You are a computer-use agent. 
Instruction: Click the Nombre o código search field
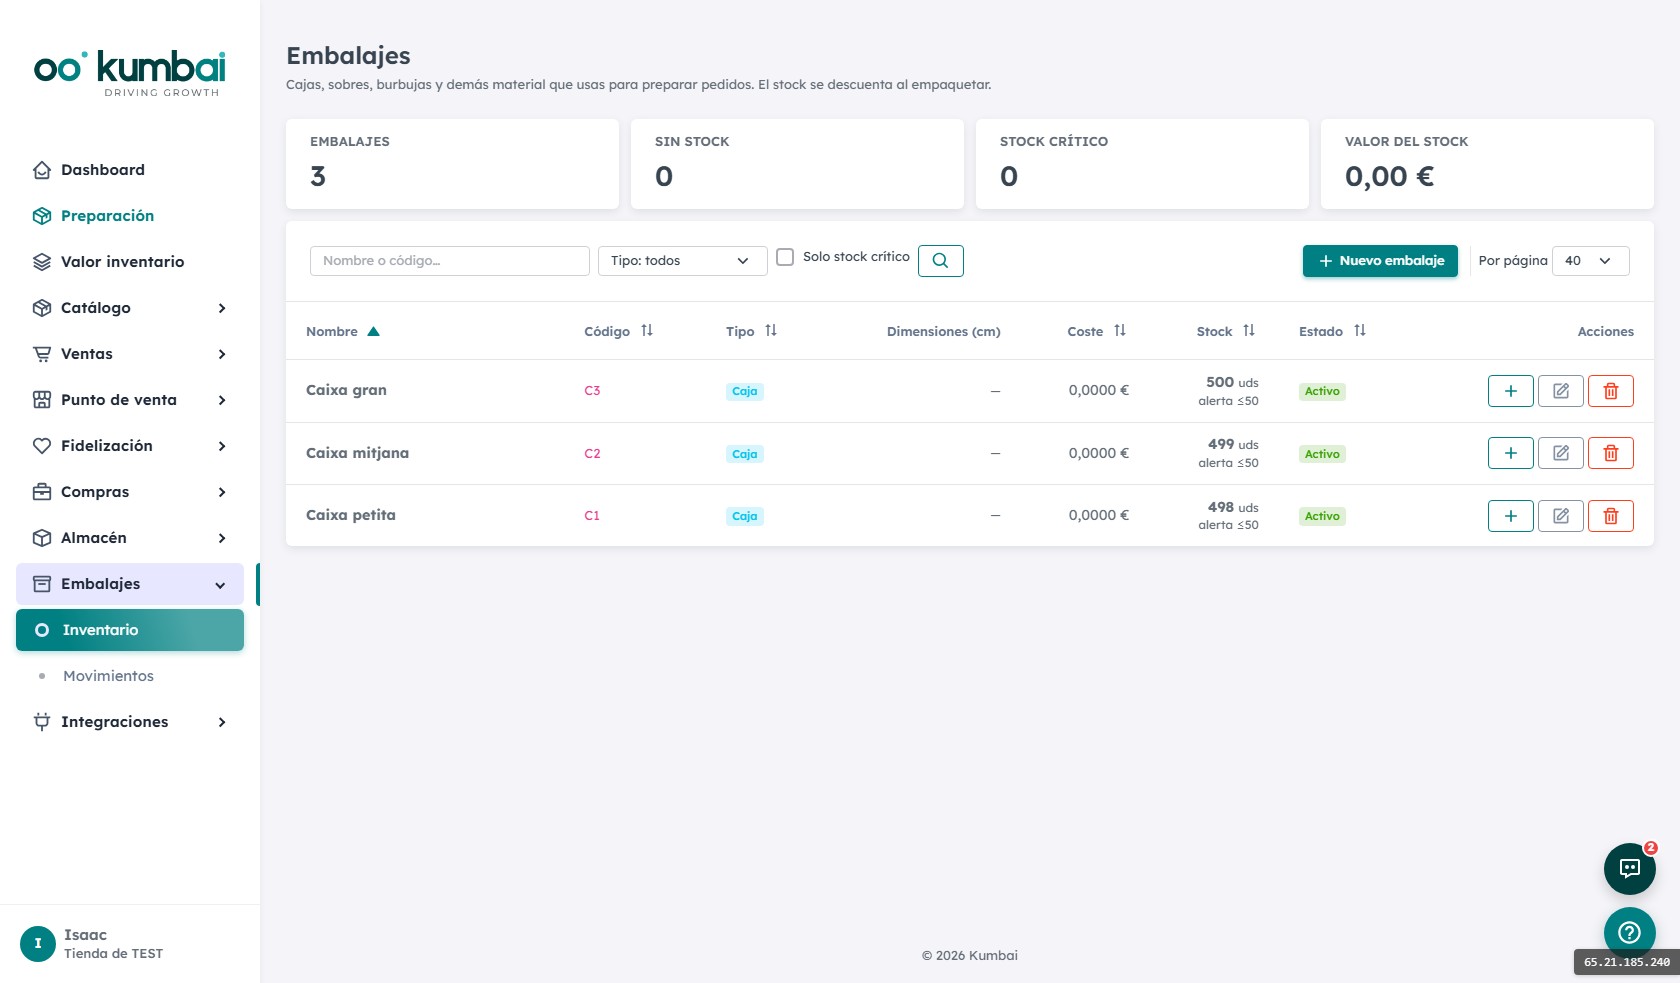tap(450, 261)
